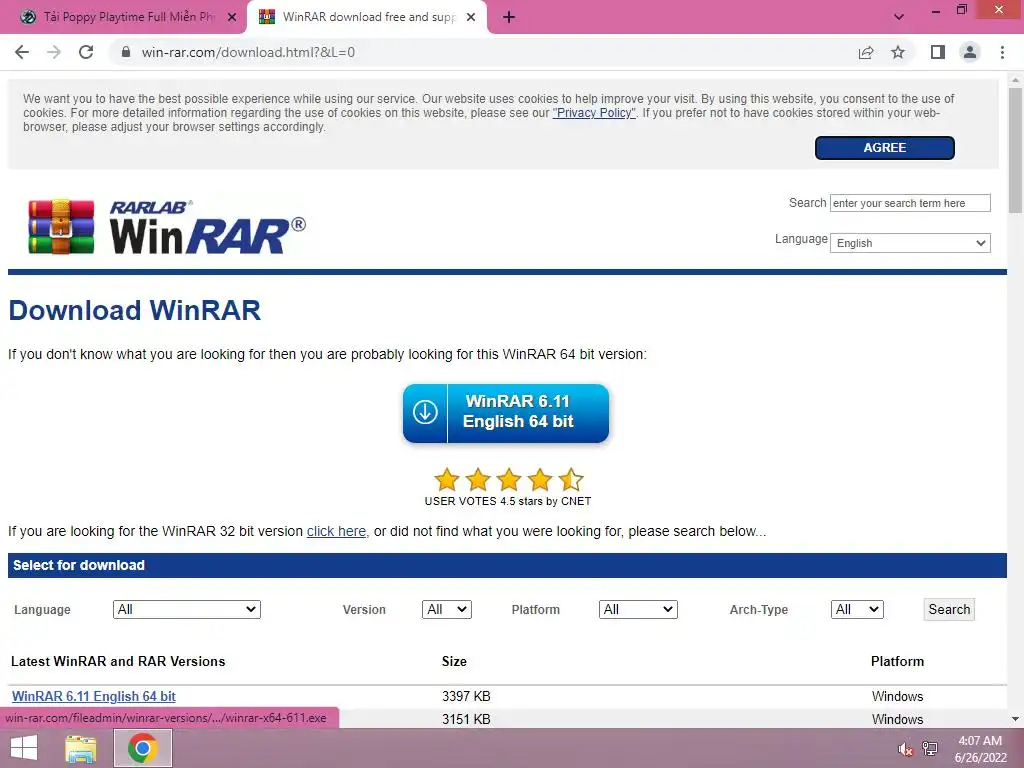Click the 'Download WinRAR' heading
This screenshot has width=1024, height=768.
click(x=135, y=310)
